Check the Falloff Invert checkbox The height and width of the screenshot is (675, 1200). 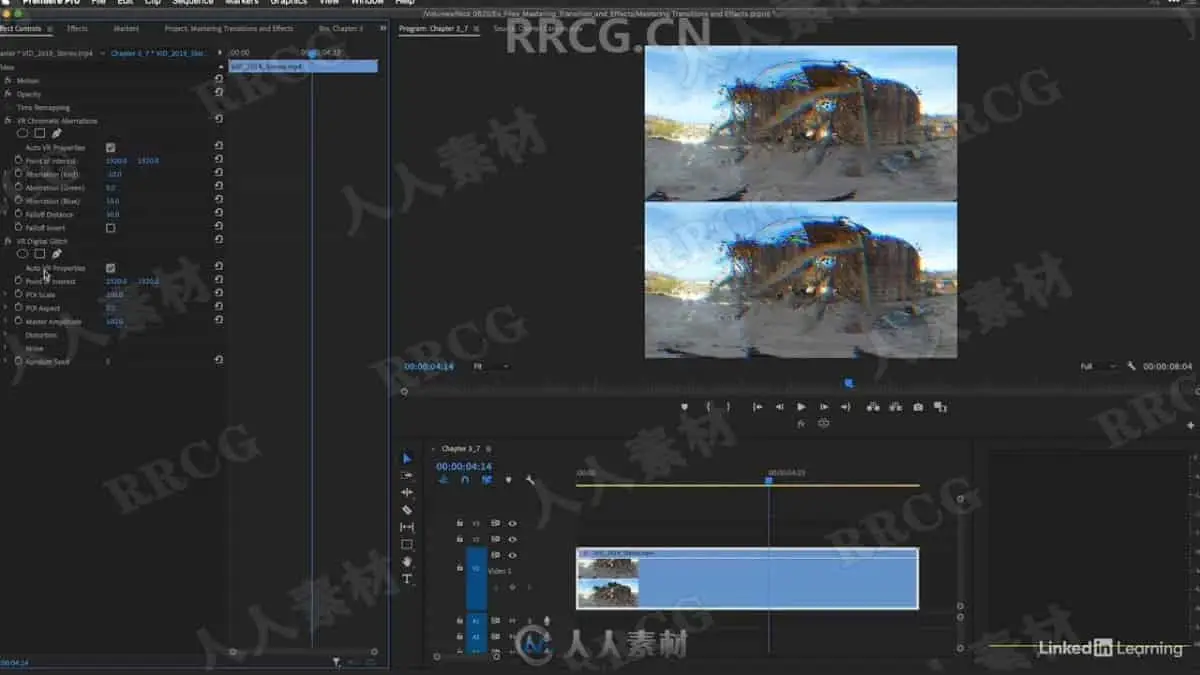coord(110,228)
